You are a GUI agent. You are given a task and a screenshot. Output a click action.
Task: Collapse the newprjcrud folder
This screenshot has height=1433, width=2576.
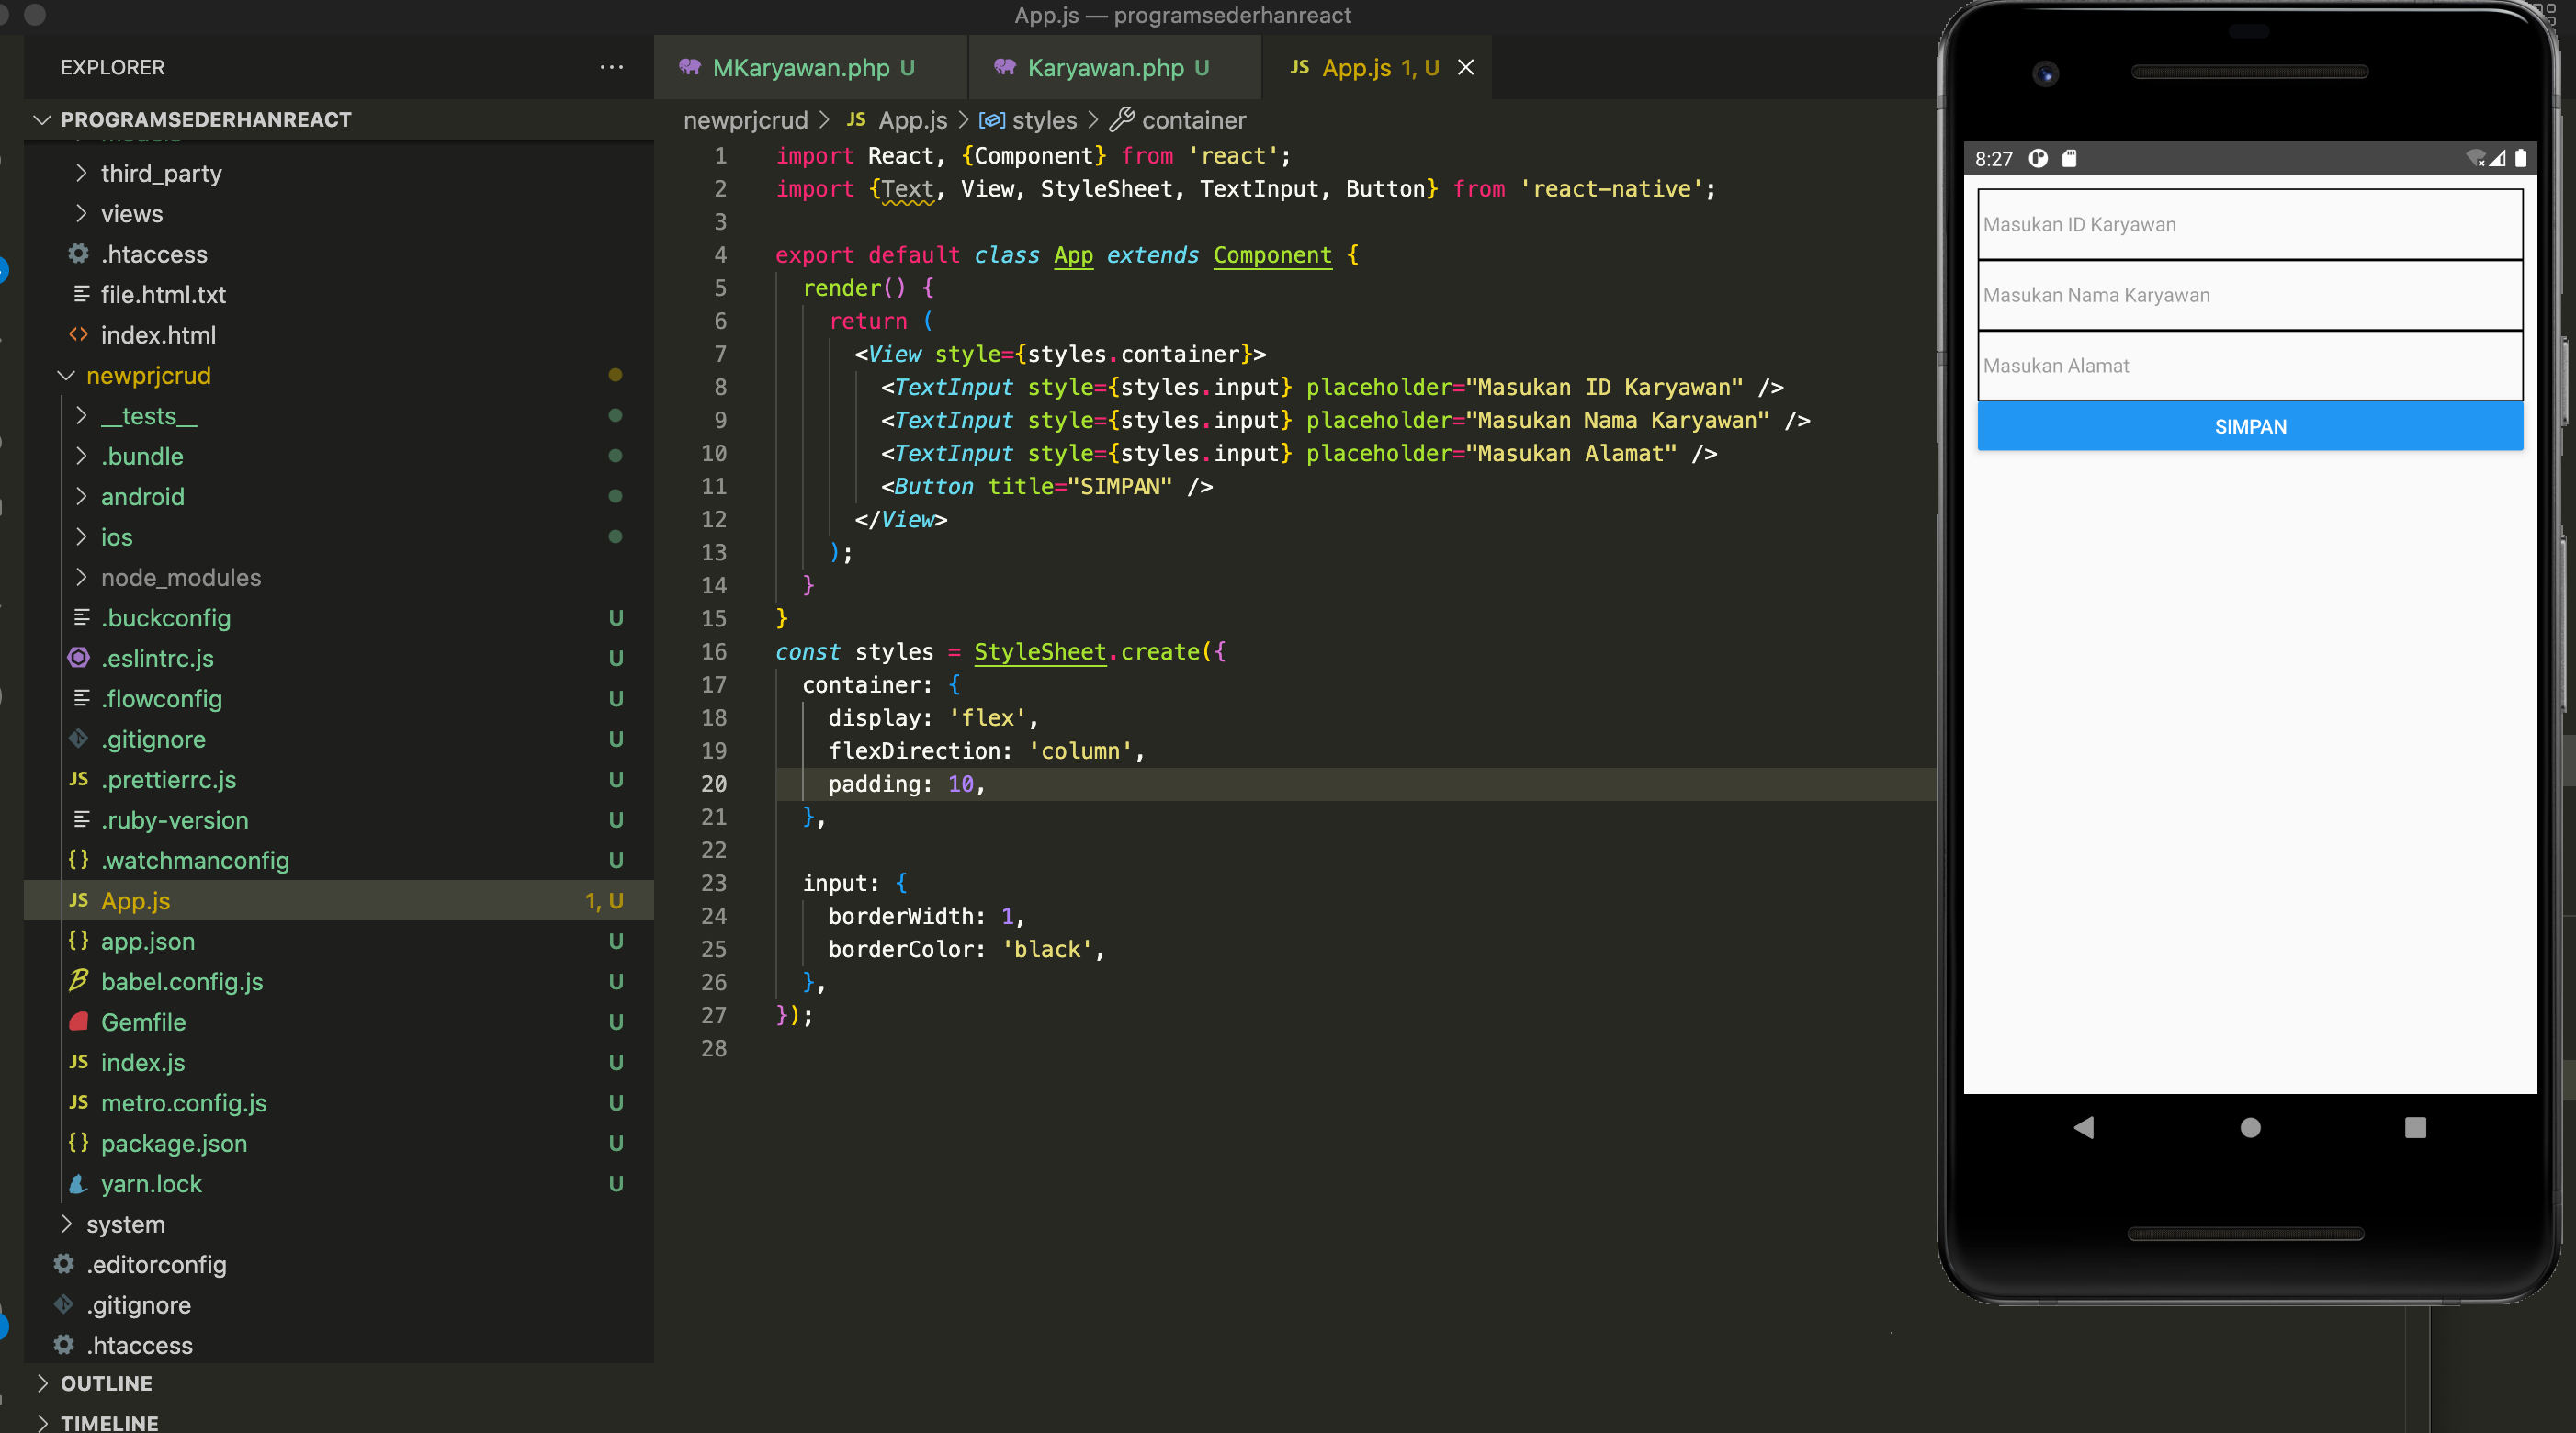pos(148,375)
